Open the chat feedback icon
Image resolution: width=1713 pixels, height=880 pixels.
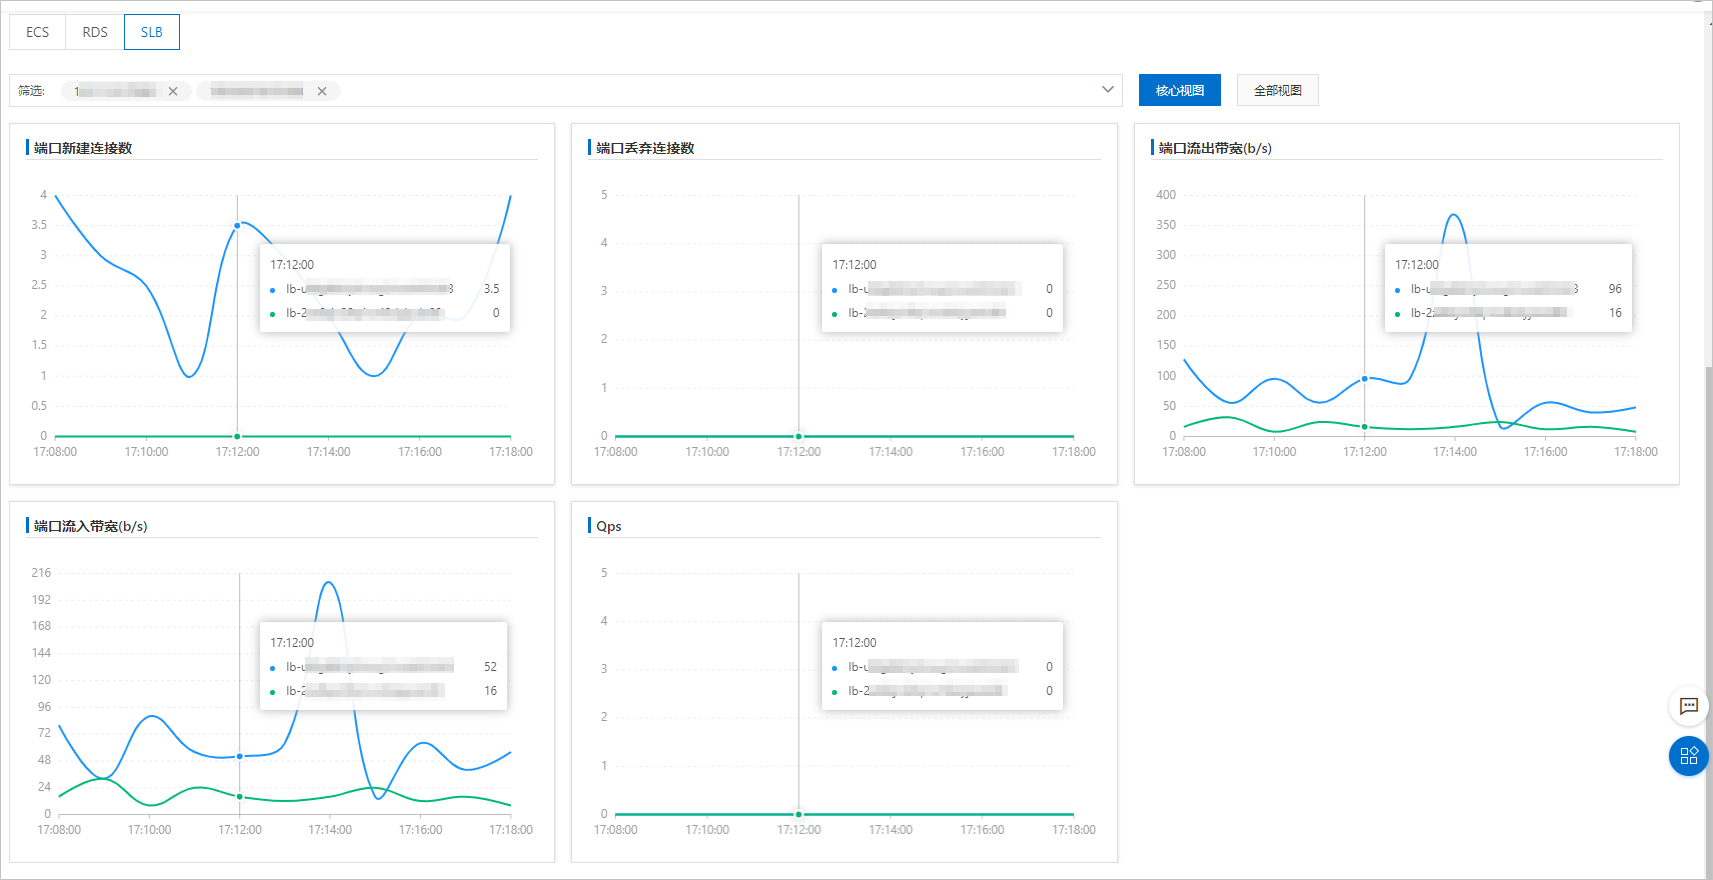[1689, 706]
